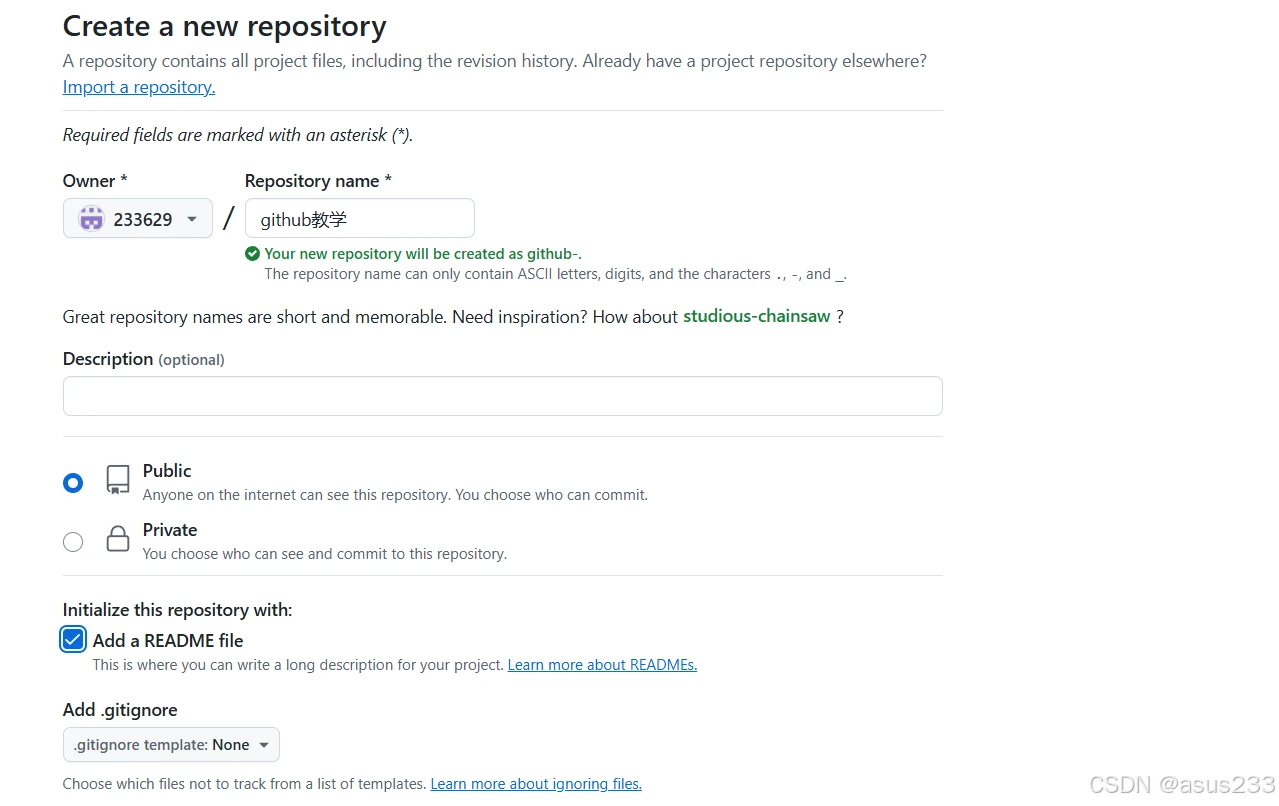Click the green checkmark validation icon

click(252, 254)
